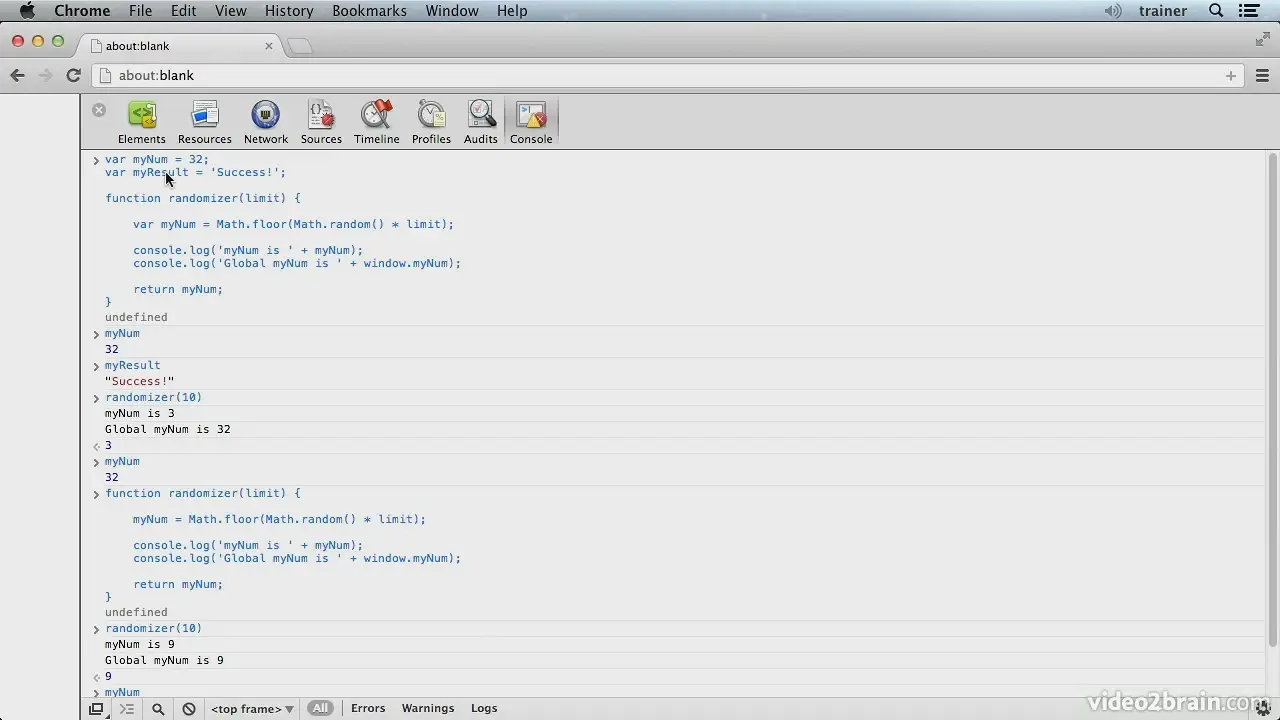This screenshot has width=1280, height=720.
Task: Open the Apple menu
Action: (27, 11)
